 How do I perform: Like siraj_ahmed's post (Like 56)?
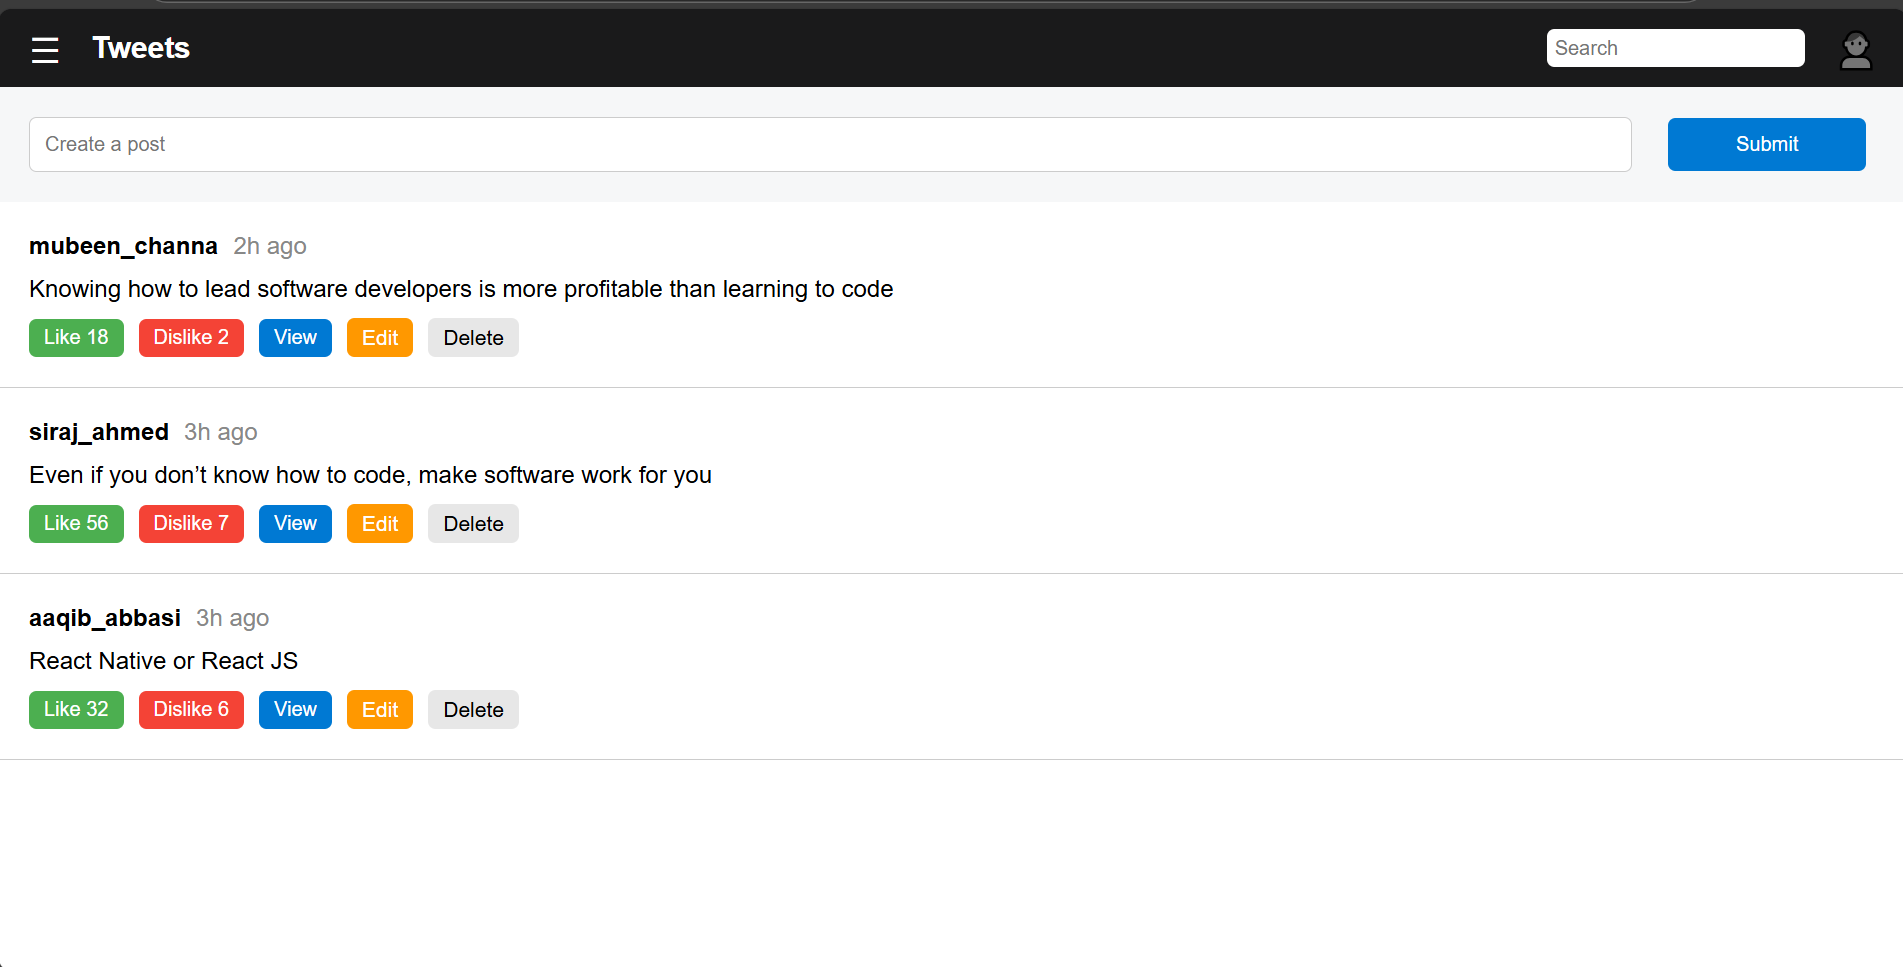[x=76, y=524]
